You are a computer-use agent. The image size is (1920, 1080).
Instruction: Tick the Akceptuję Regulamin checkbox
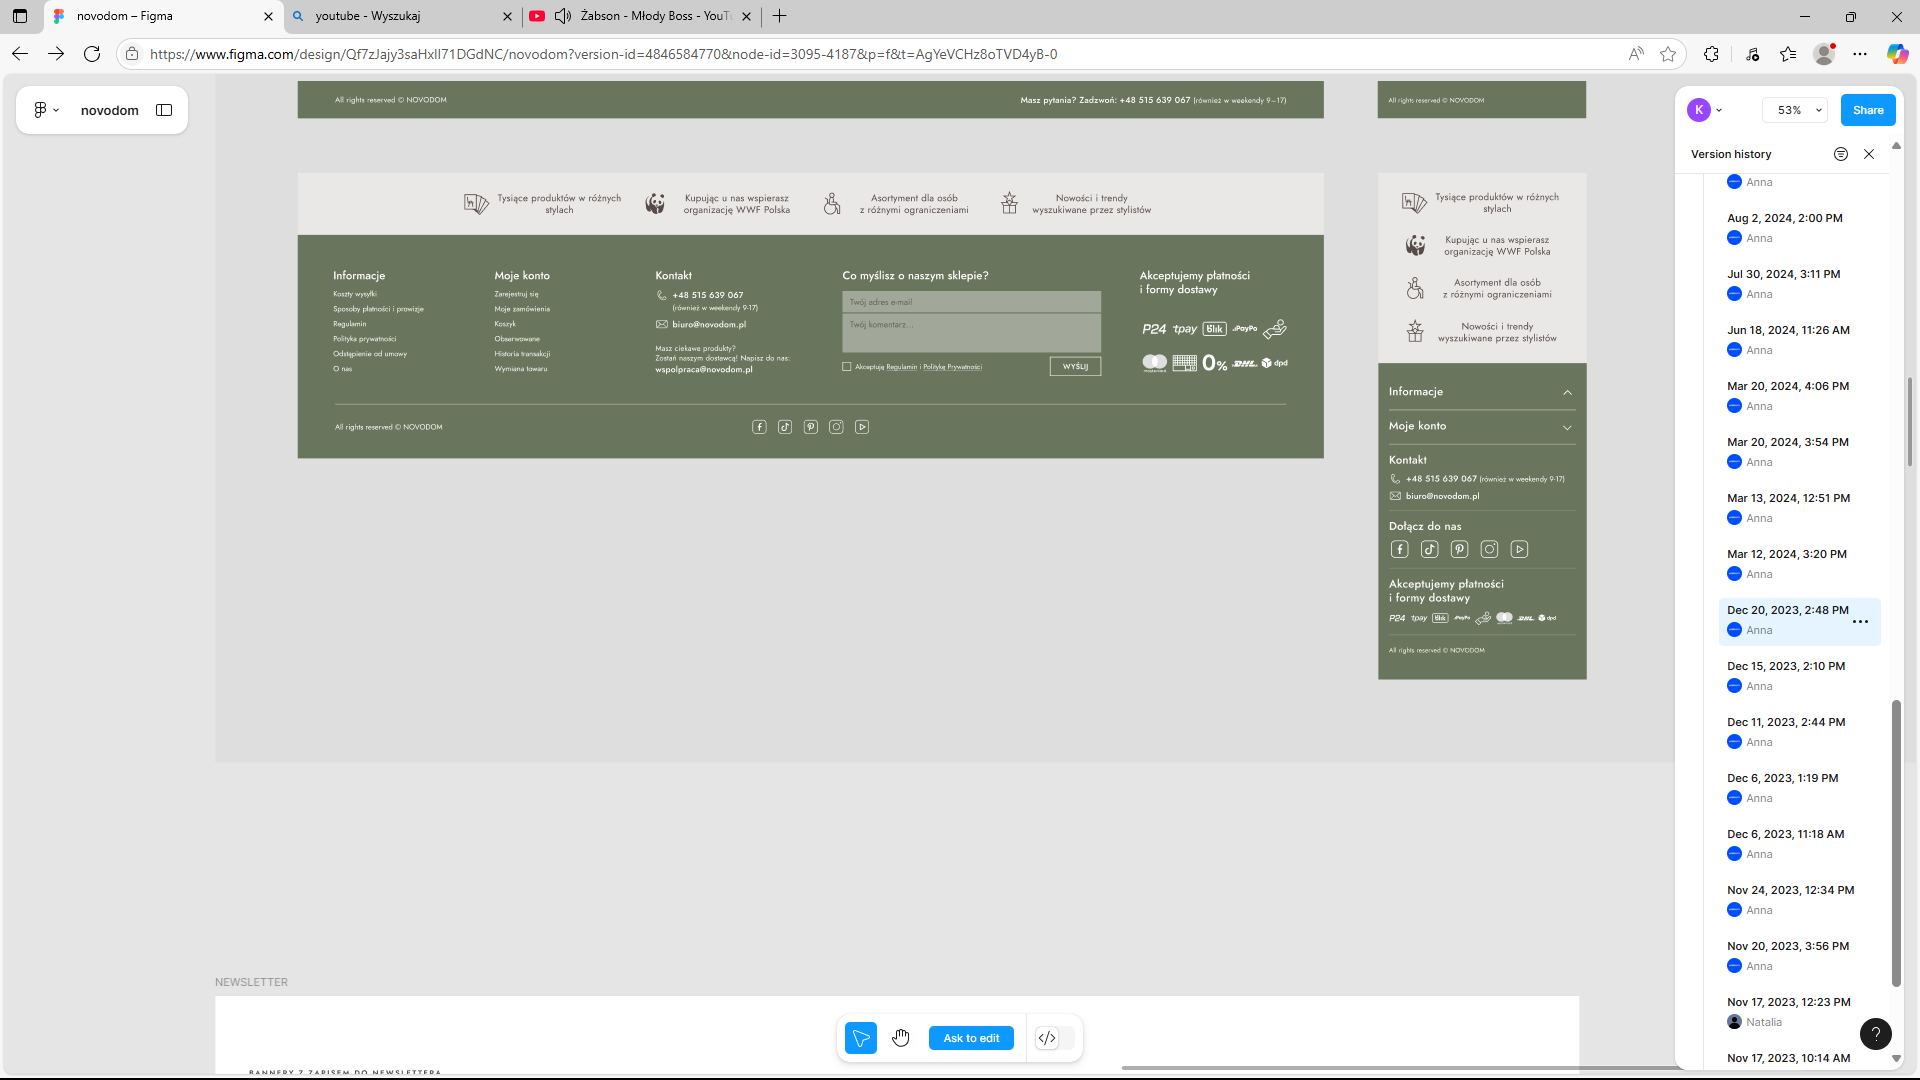[847, 367]
